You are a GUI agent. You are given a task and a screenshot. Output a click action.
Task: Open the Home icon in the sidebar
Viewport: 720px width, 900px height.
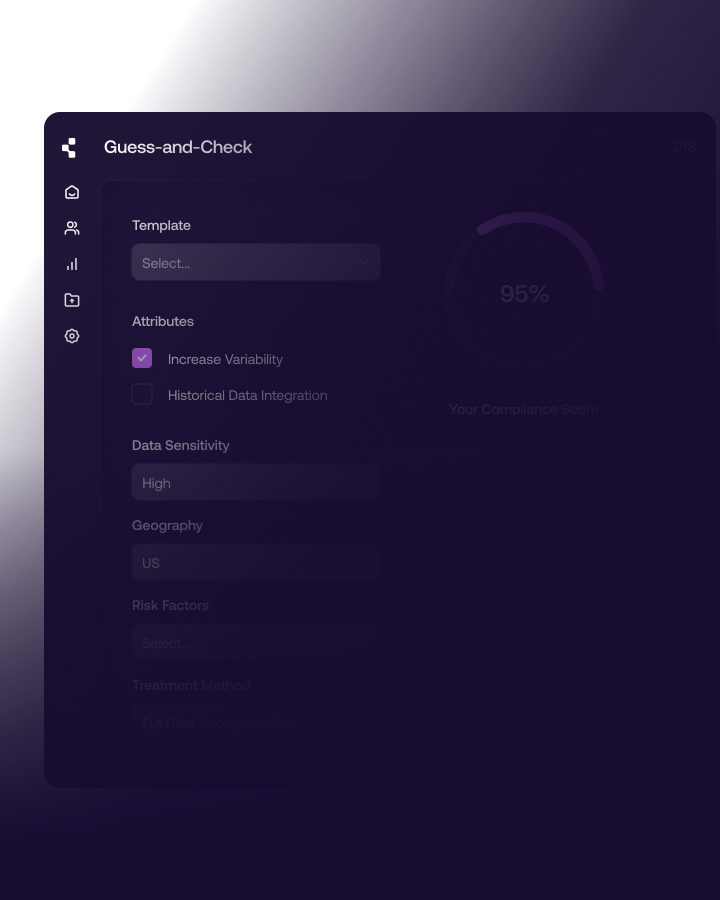point(72,192)
